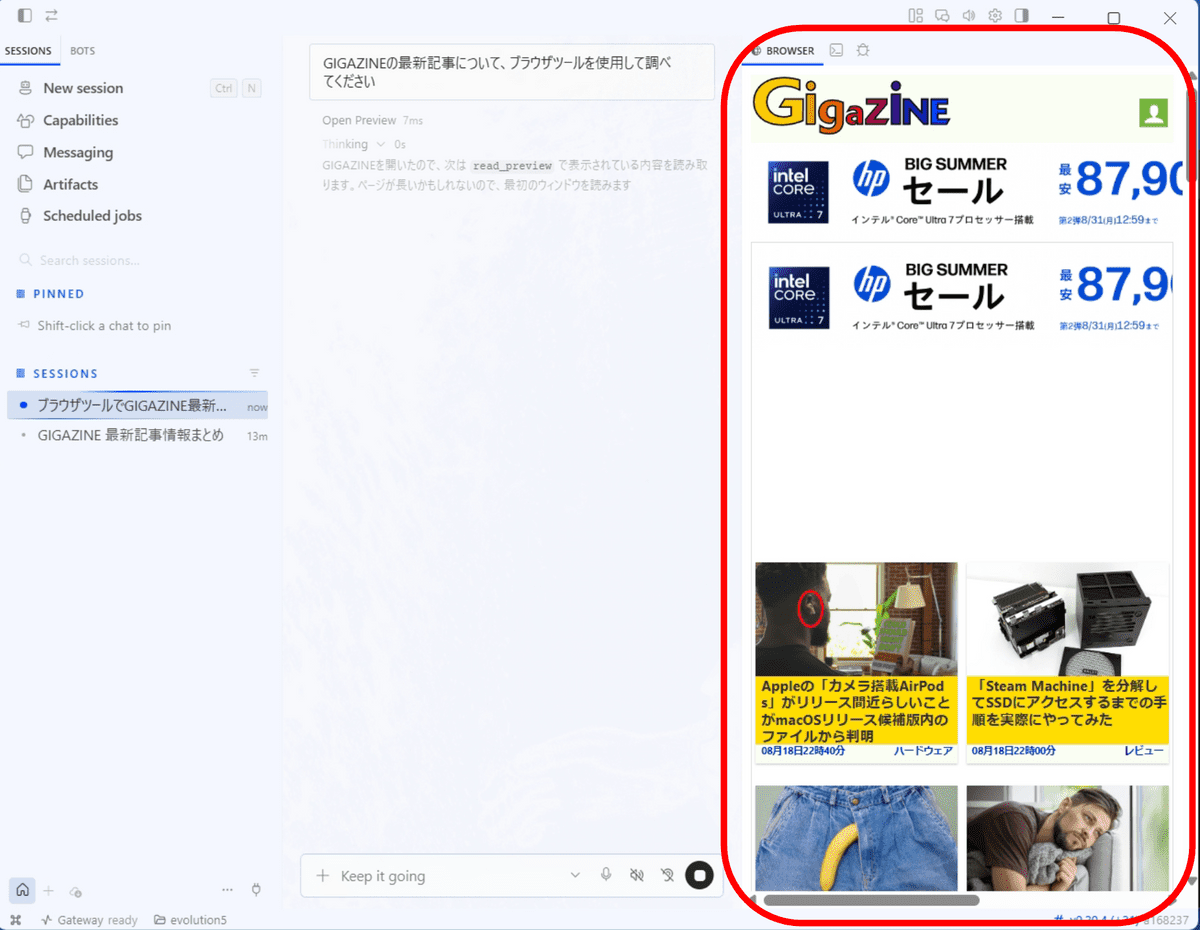Select the GIGAZINE 最新記事情報まとめ session
1200x930 pixels.
(138, 436)
